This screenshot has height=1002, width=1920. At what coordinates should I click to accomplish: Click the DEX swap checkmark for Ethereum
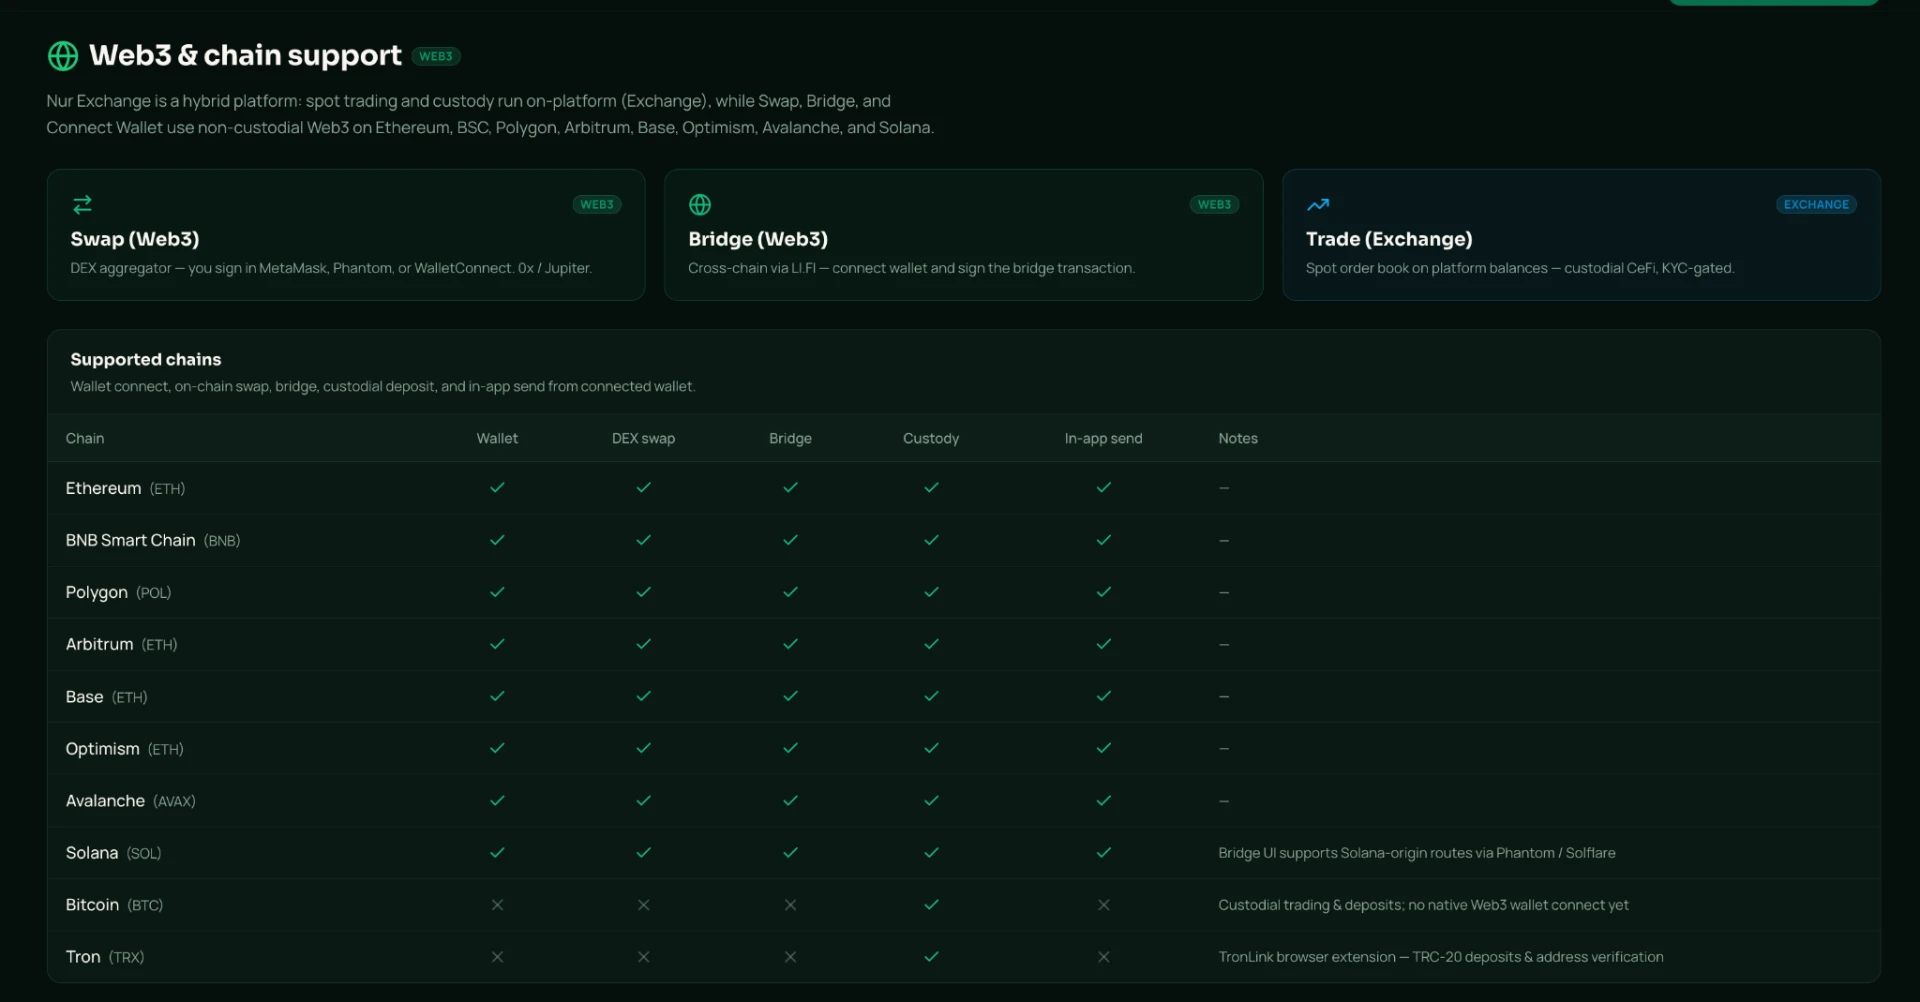tap(643, 487)
